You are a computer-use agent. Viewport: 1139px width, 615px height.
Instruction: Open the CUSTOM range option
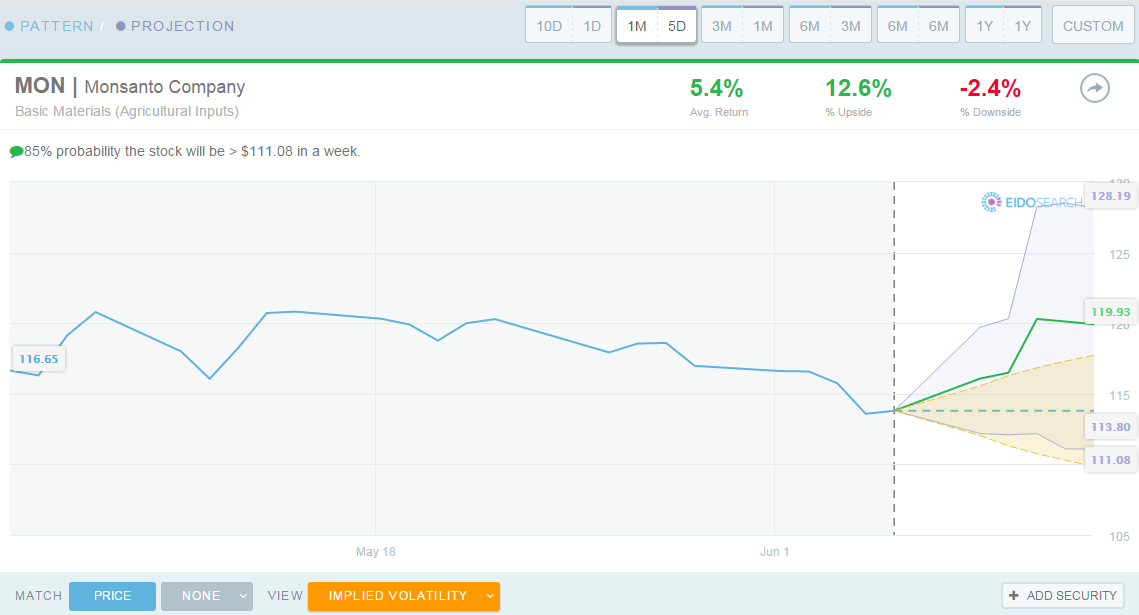coord(1093,25)
